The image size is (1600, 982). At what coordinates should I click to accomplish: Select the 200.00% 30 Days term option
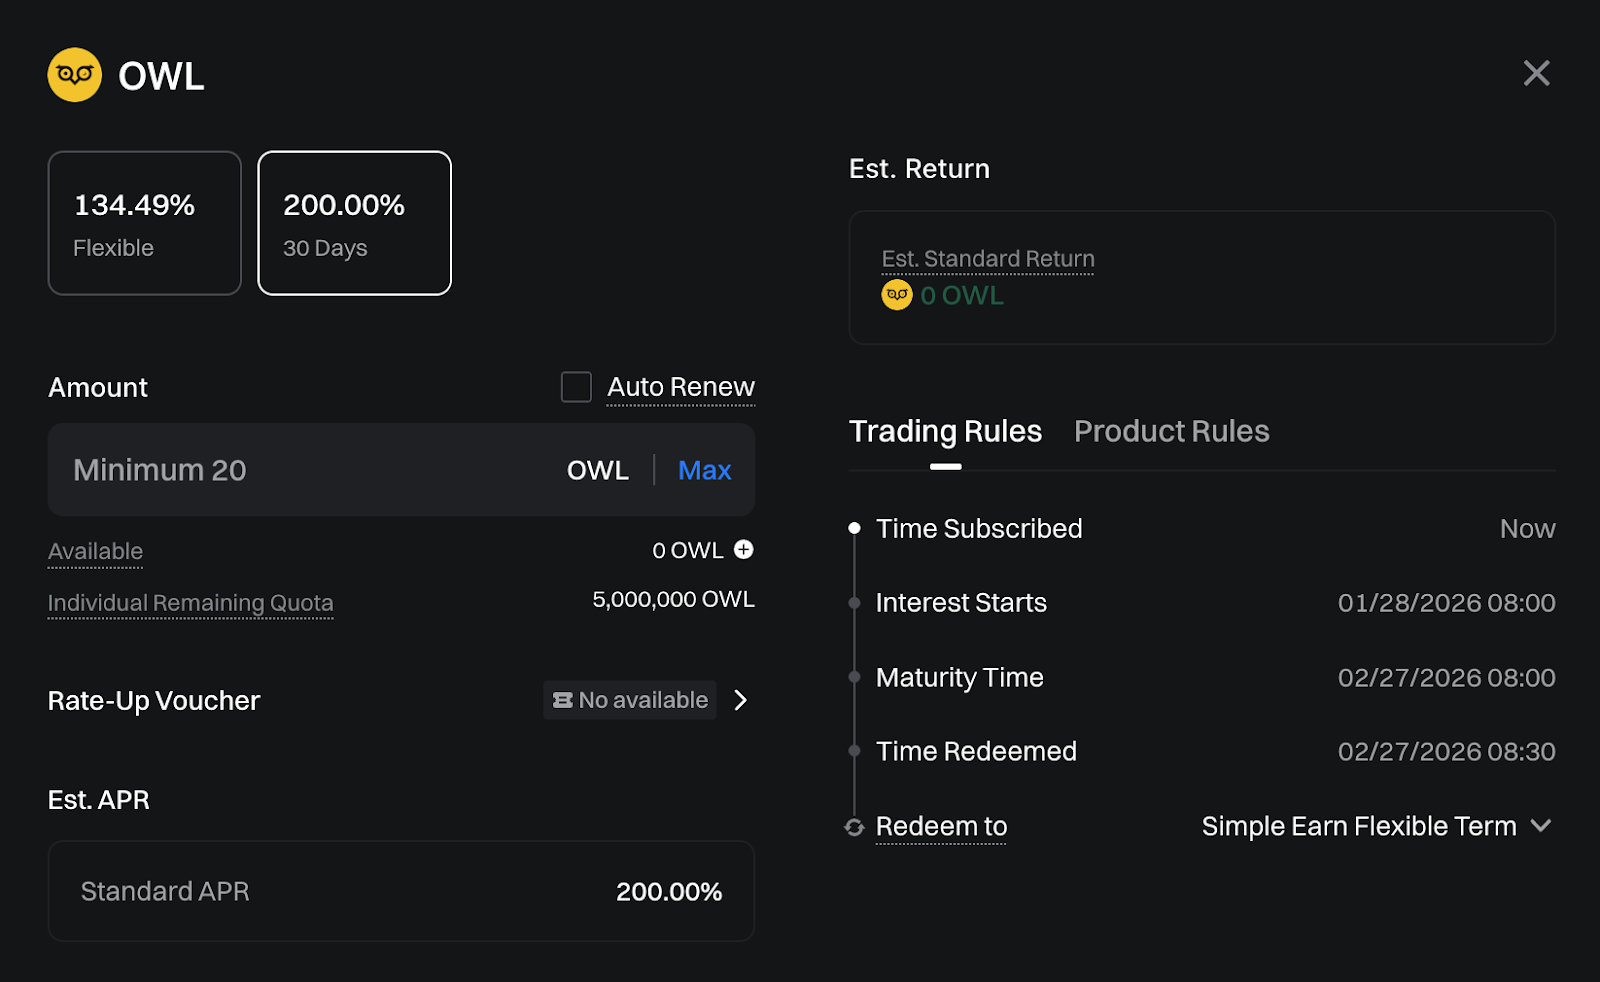click(355, 223)
